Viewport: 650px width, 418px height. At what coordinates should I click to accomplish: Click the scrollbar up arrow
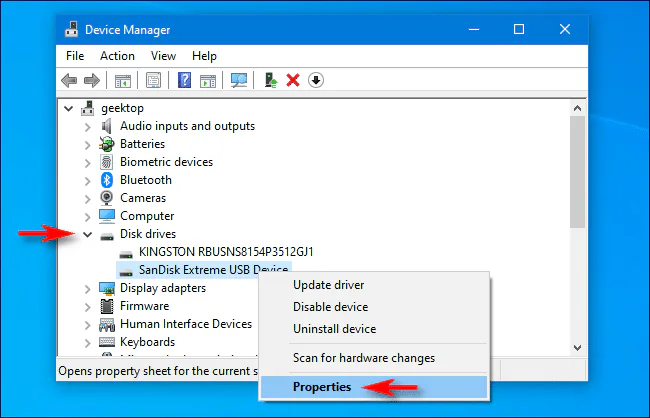pyautogui.click(x=577, y=109)
